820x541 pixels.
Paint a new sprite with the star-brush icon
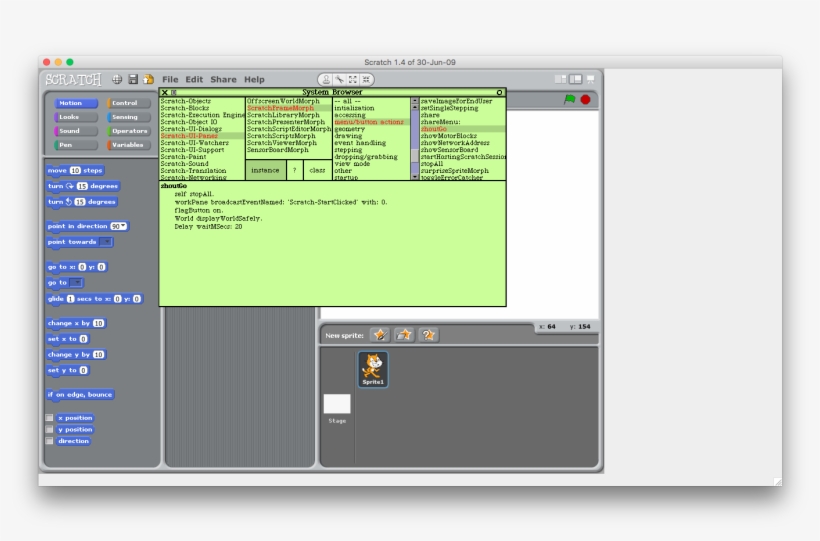[x=380, y=335]
